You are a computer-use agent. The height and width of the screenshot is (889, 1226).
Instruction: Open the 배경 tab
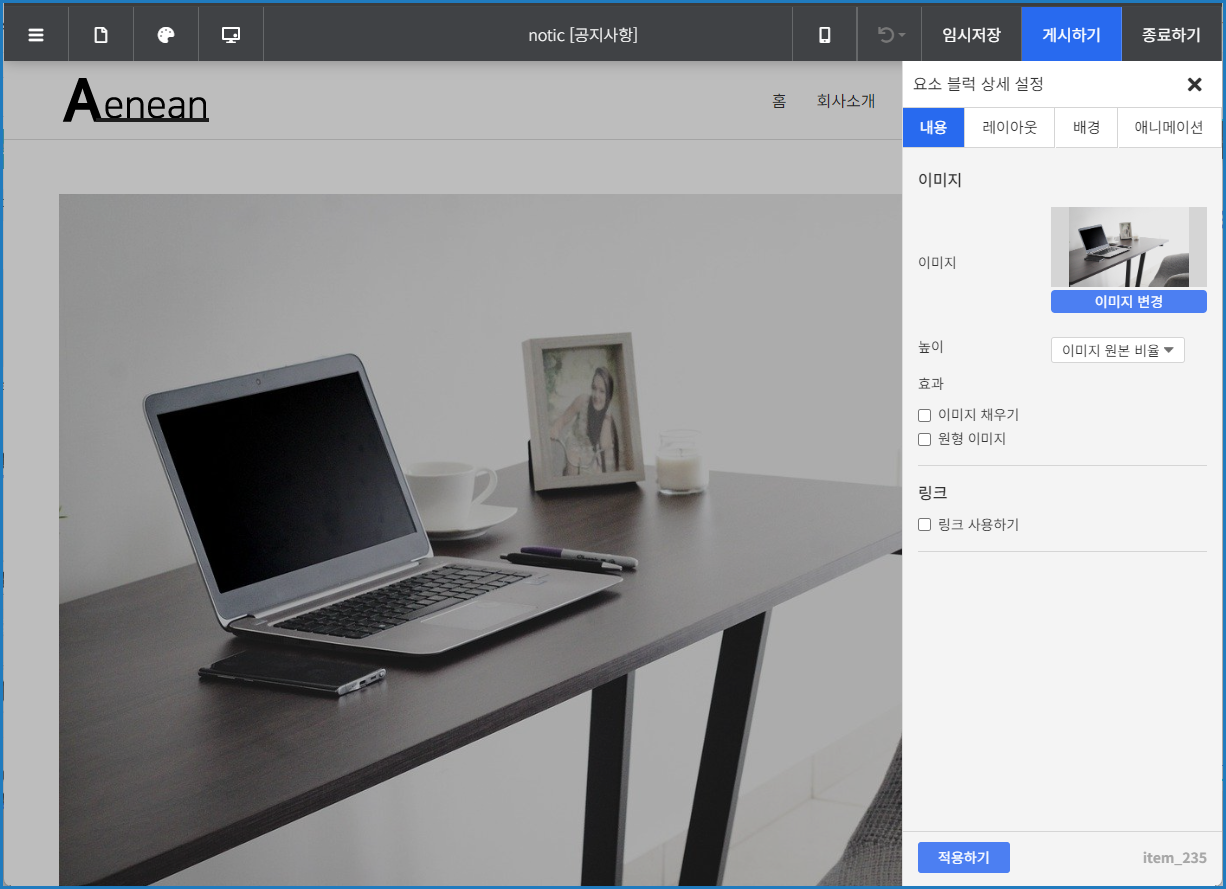(1086, 128)
